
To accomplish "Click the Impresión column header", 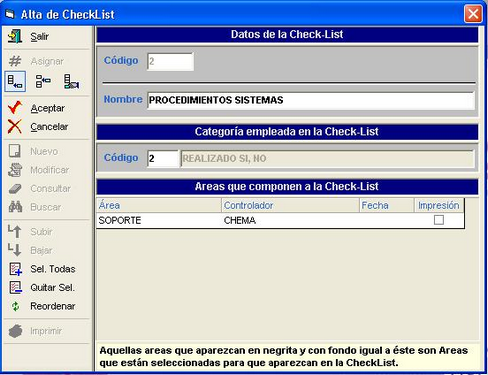I will pos(439,205).
